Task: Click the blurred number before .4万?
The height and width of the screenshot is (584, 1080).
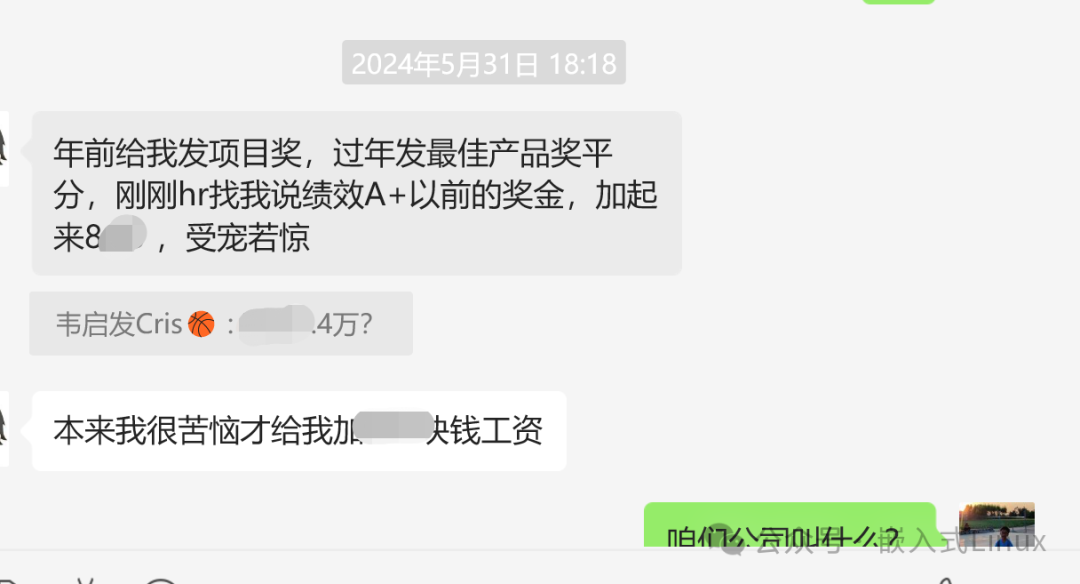Action: [277, 324]
